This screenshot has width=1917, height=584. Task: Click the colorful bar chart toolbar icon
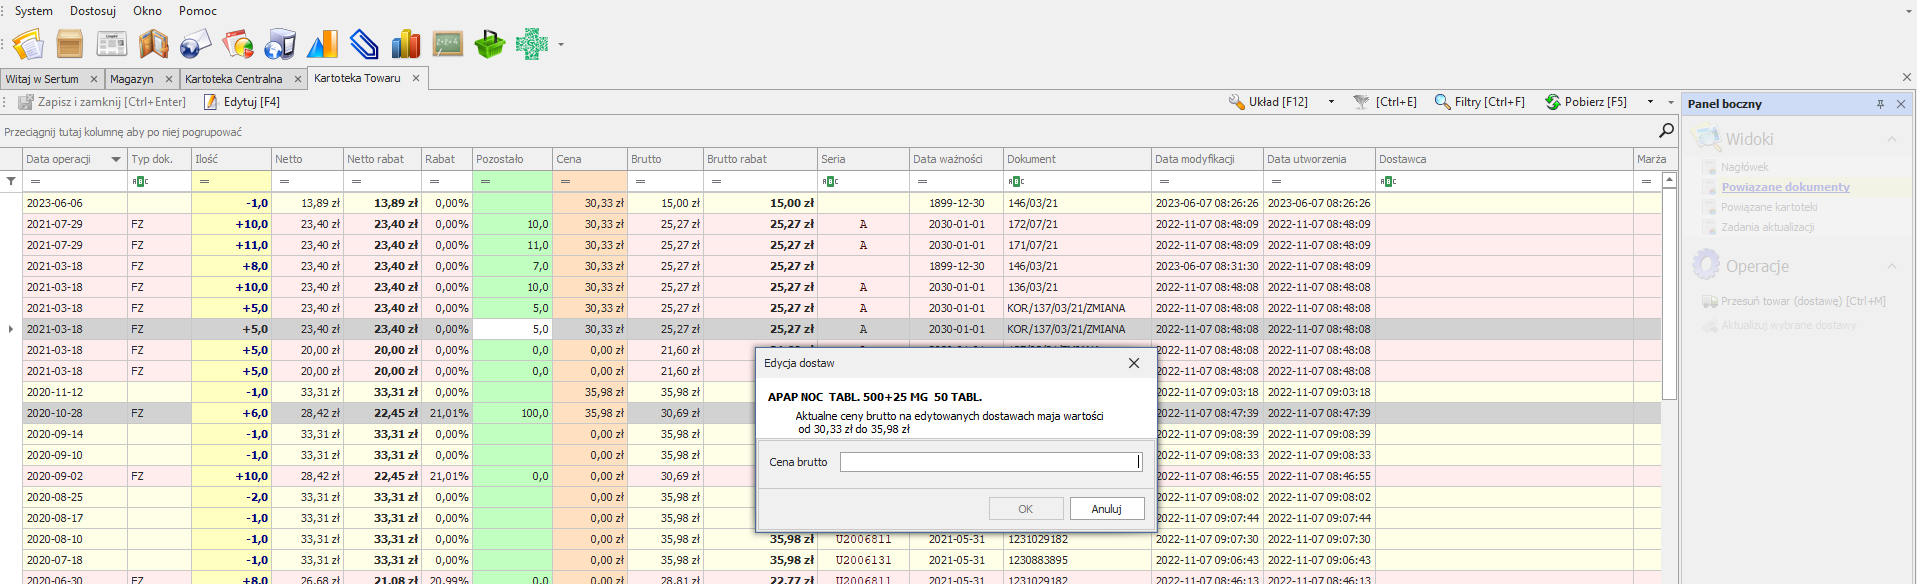coord(405,44)
